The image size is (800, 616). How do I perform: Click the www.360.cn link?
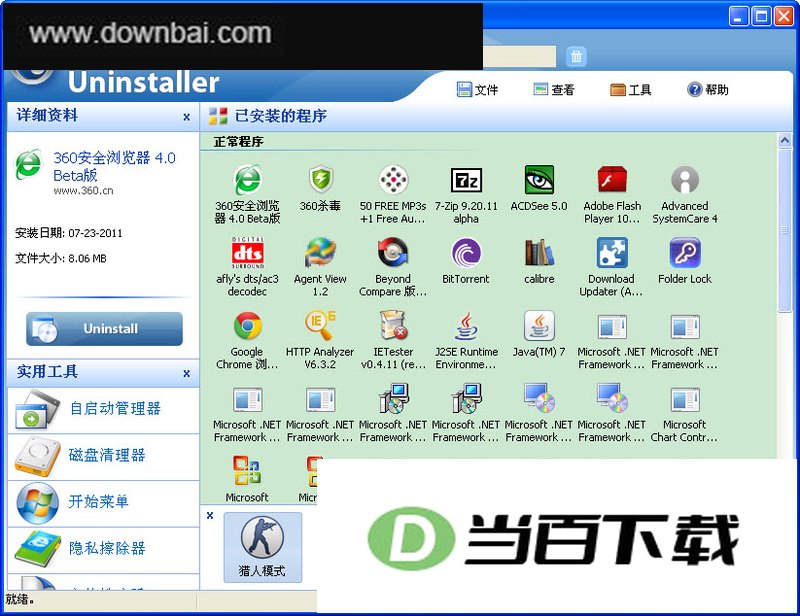(83, 191)
